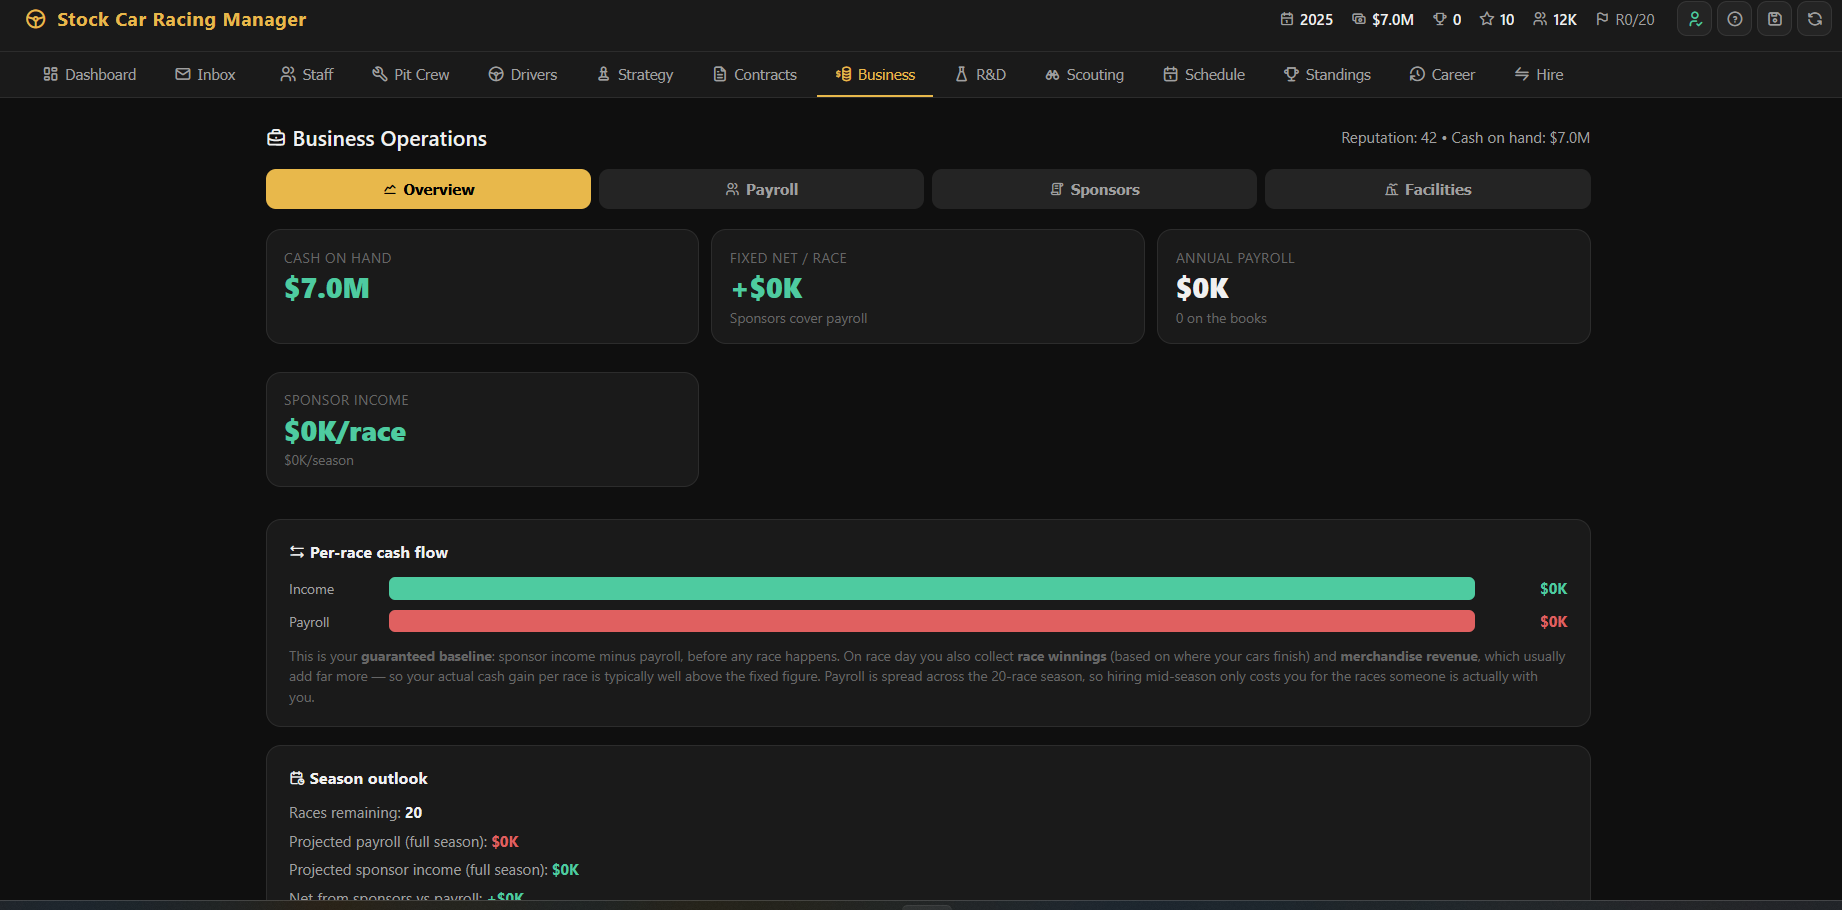Click the Sponsor Income card

tap(482, 429)
